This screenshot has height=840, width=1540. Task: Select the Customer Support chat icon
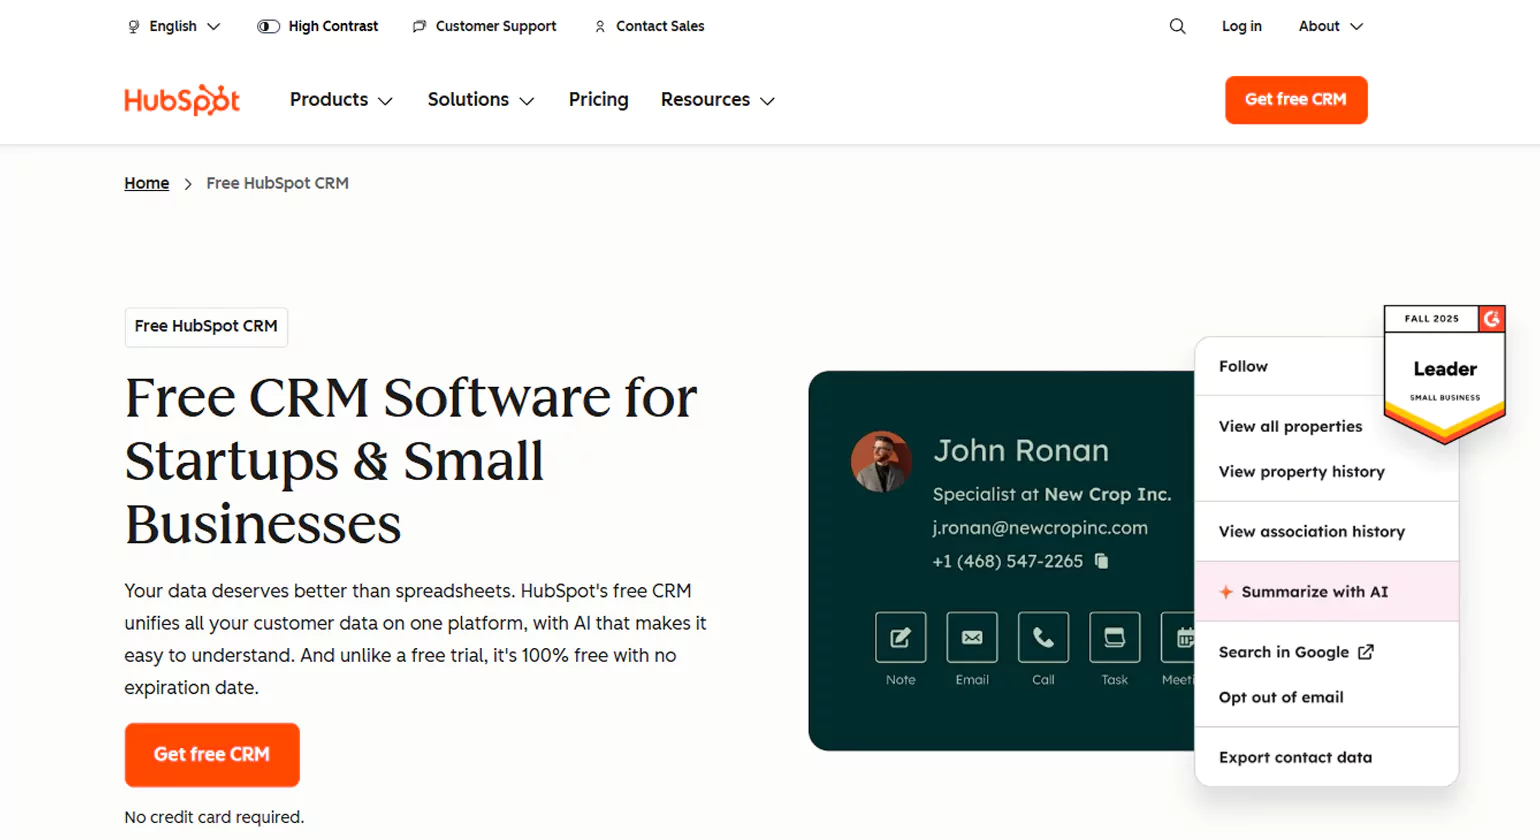coord(418,26)
